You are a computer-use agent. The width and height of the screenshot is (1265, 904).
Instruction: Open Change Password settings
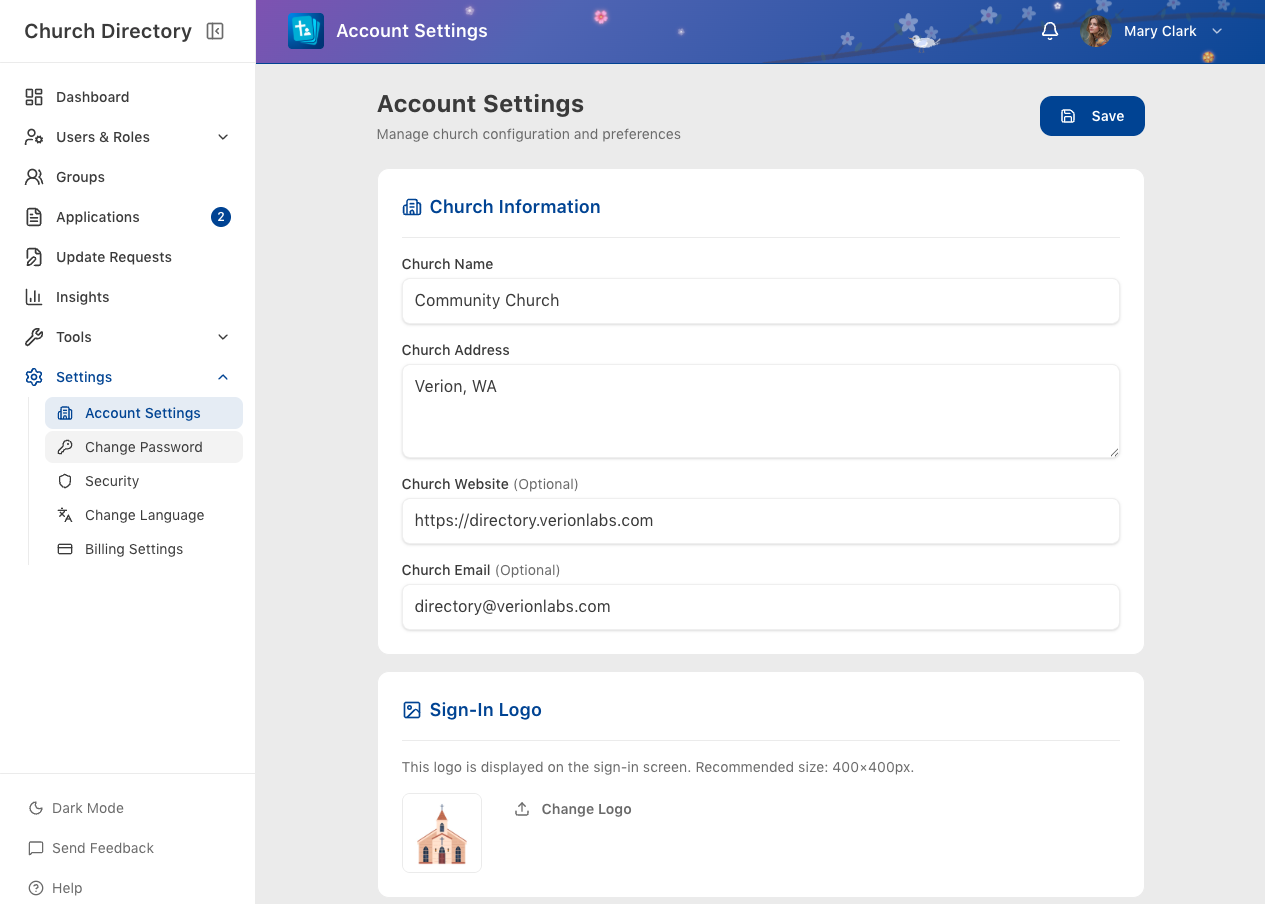144,447
